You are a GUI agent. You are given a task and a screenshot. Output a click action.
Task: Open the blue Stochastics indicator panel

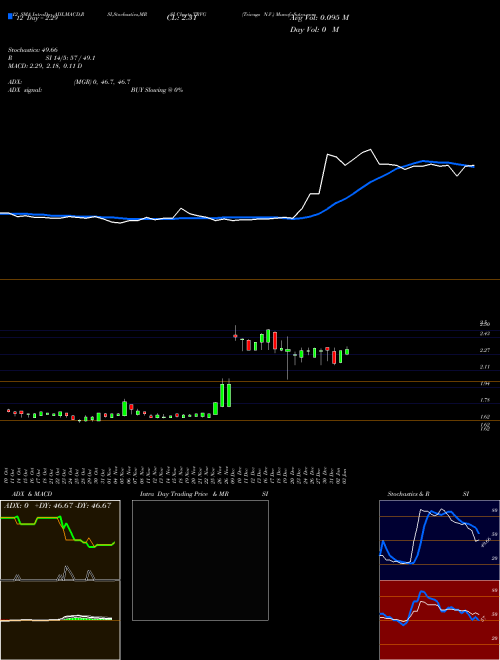(439, 540)
